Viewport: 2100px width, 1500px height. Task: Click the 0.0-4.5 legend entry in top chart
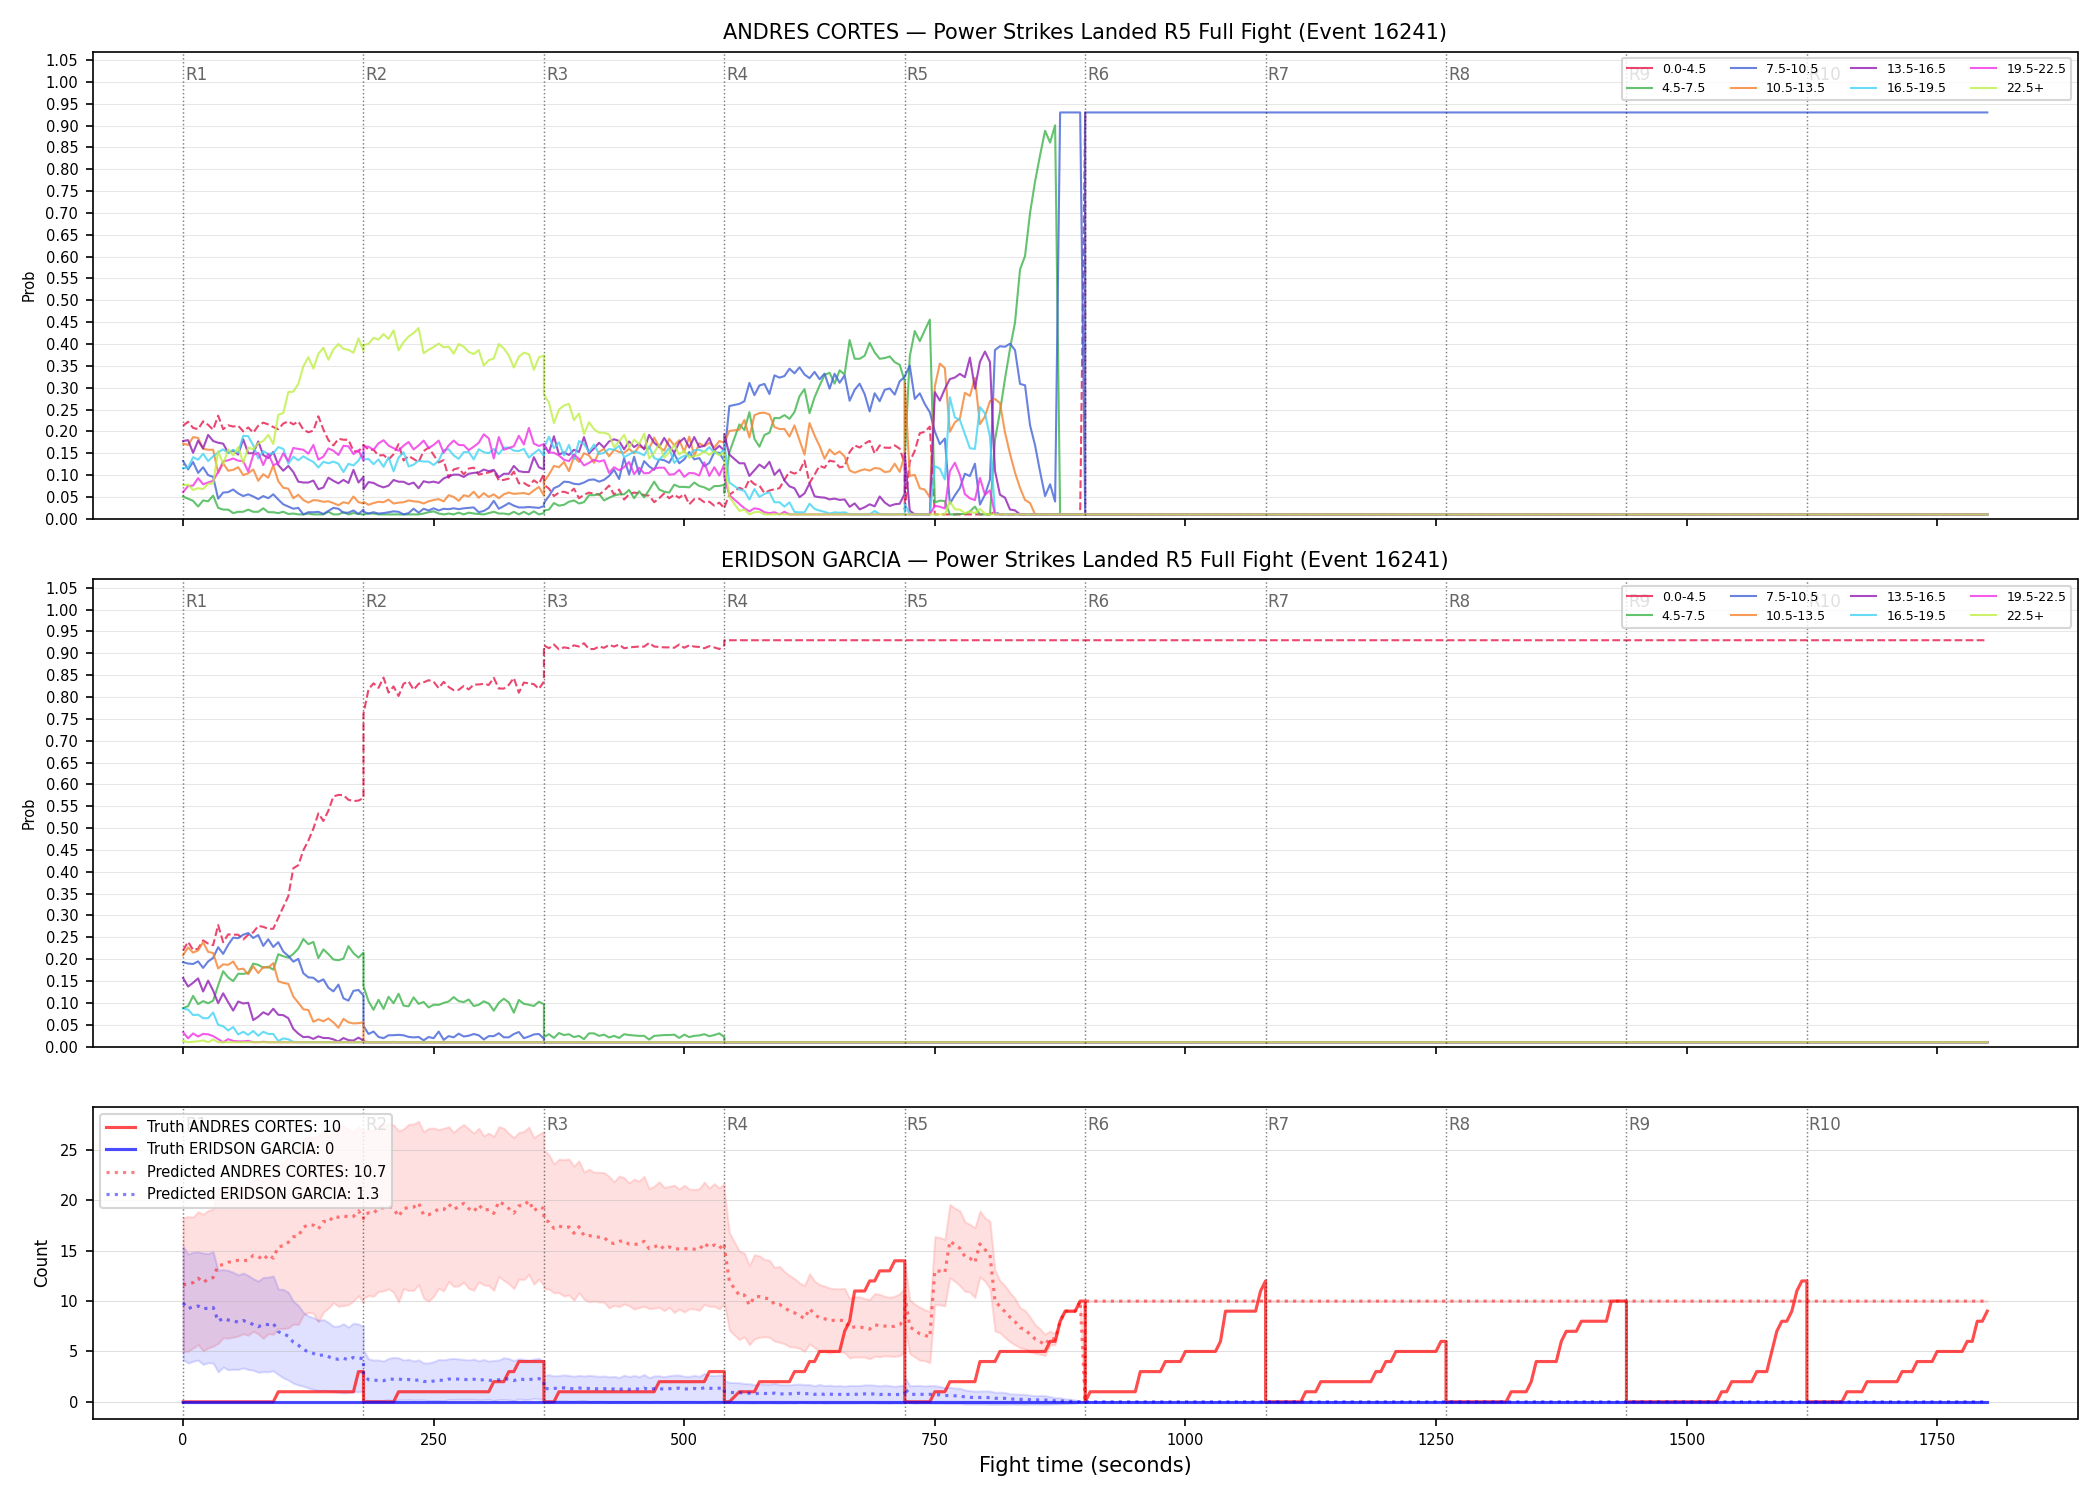pos(1666,69)
